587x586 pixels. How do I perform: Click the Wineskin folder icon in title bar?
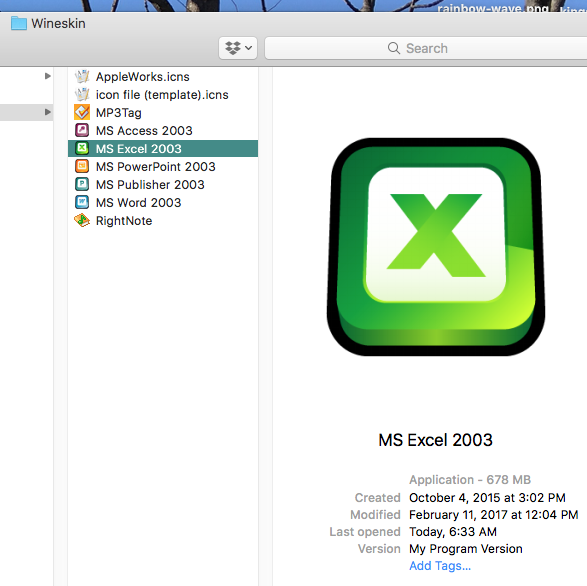coord(19,23)
